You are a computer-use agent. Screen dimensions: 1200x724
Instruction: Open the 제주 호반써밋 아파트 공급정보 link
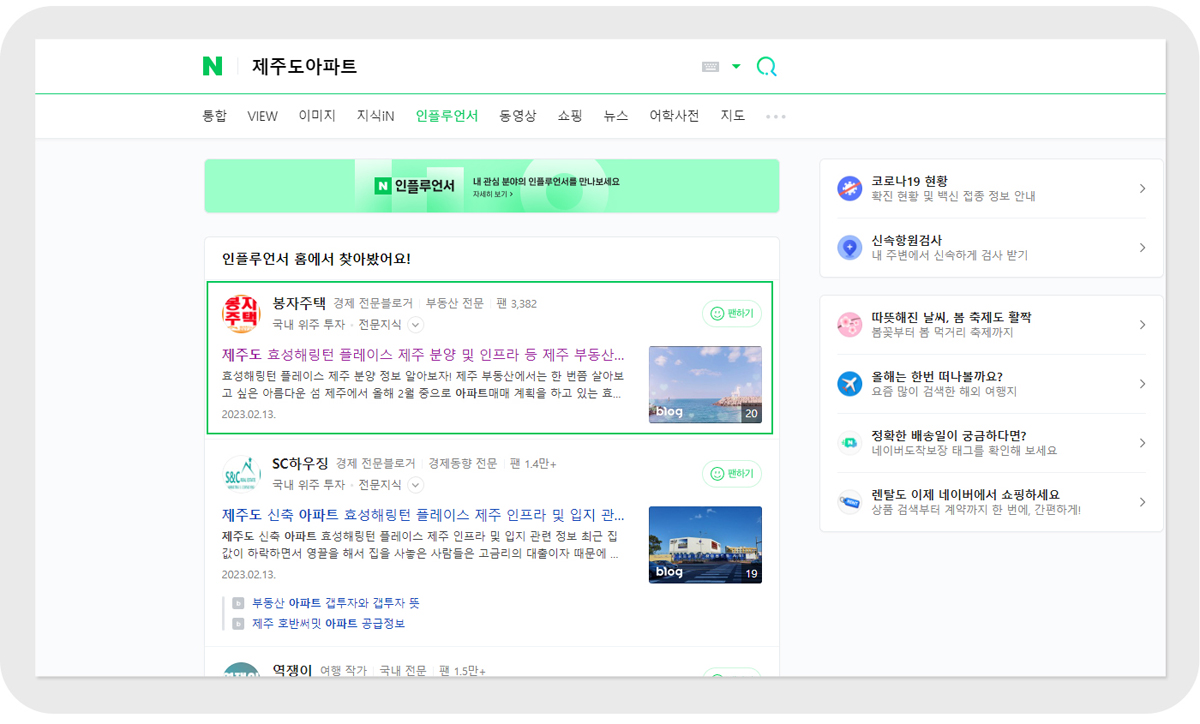[328, 623]
